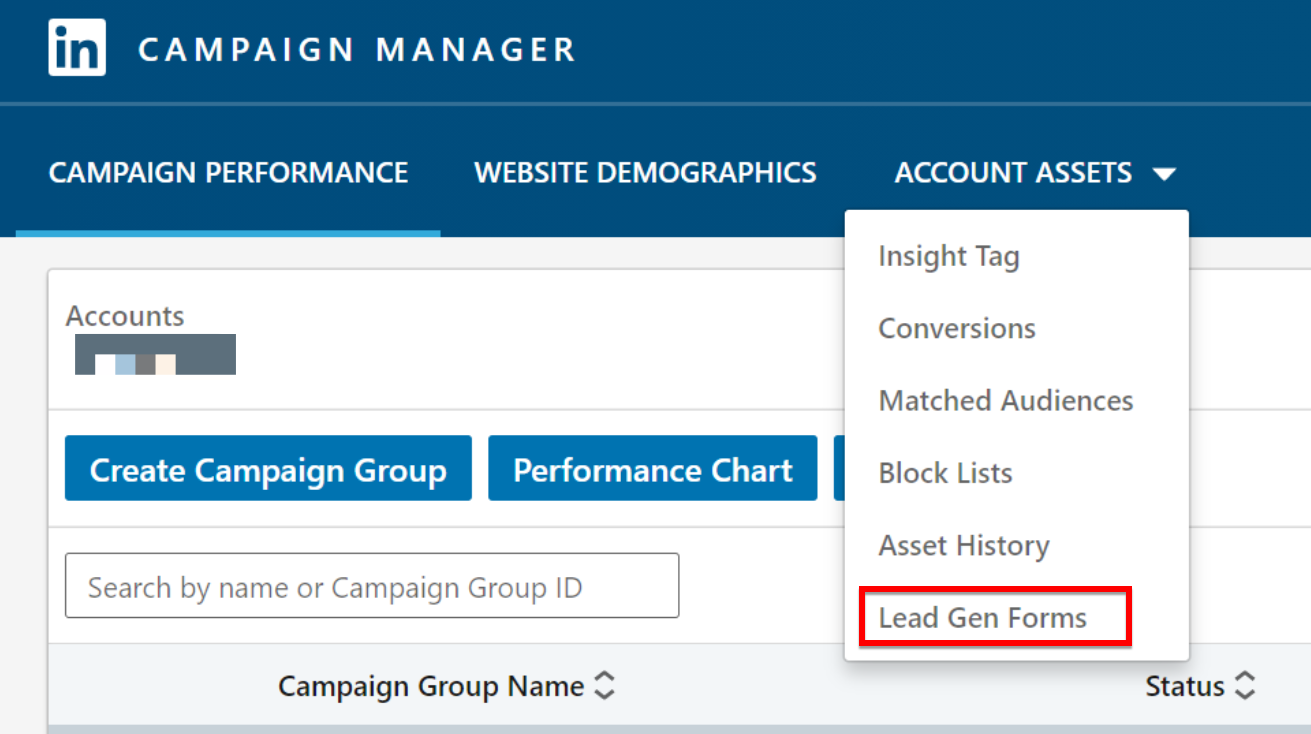Viewport: 1311px width, 734px height.
Task: Click the Status column header text
Action: pyautogui.click(x=1184, y=686)
